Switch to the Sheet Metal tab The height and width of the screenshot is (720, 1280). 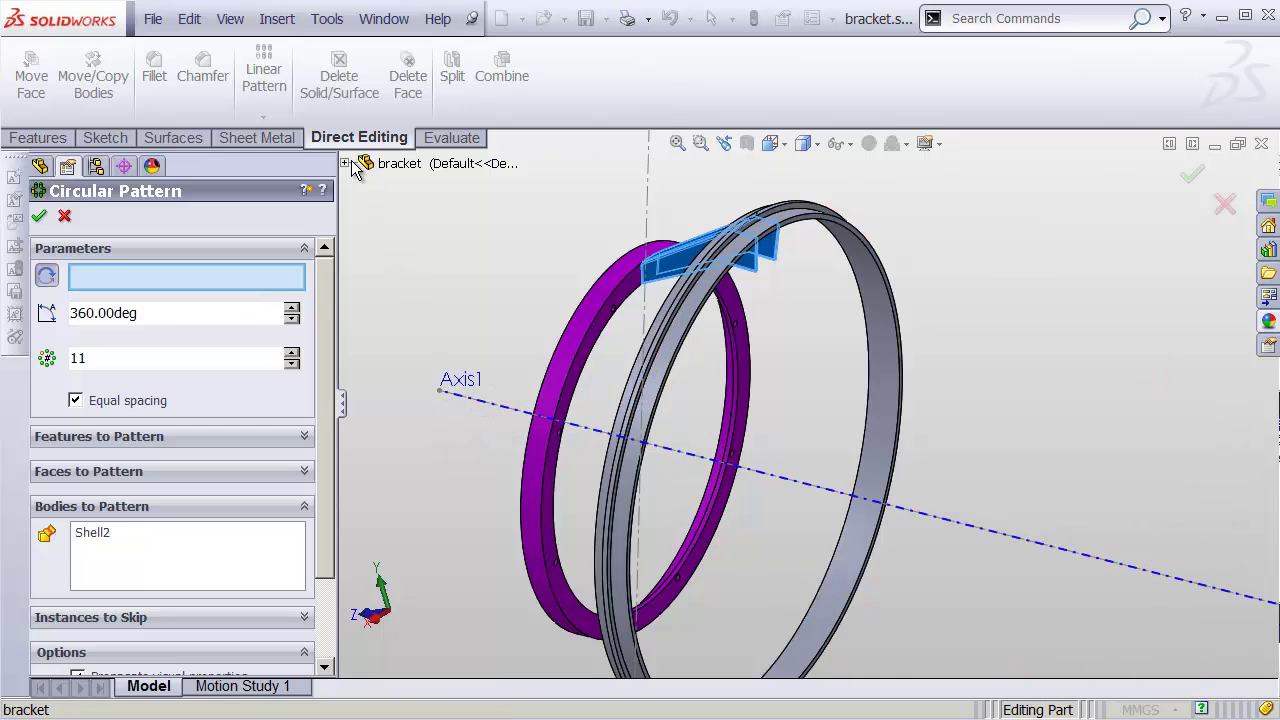coord(257,138)
